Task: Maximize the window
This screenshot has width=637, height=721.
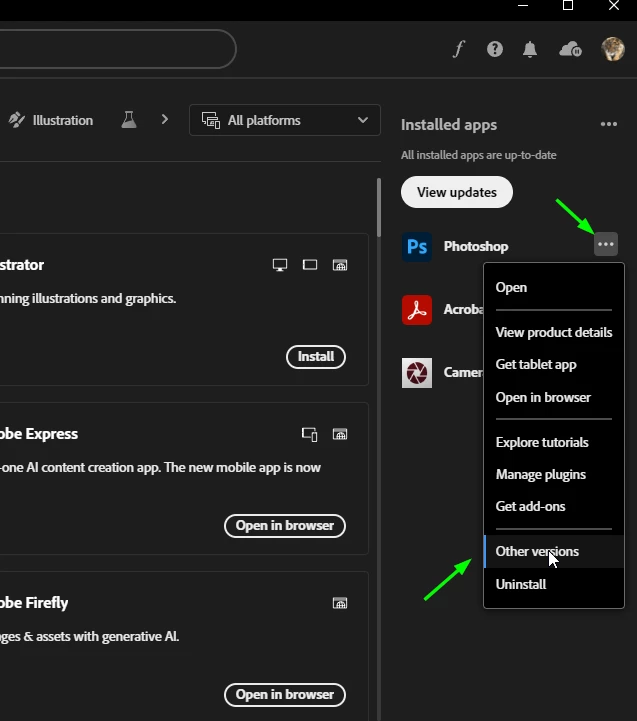Action: pyautogui.click(x=568, y=6)
